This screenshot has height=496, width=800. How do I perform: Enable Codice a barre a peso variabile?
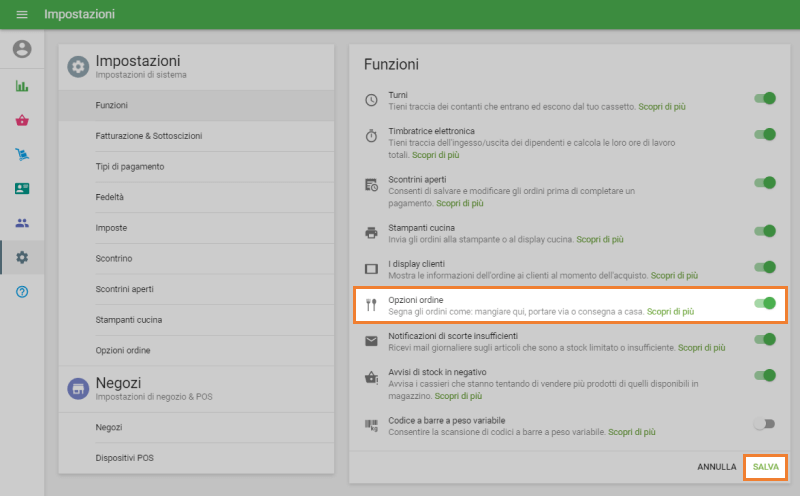click(x=765, y=424)
